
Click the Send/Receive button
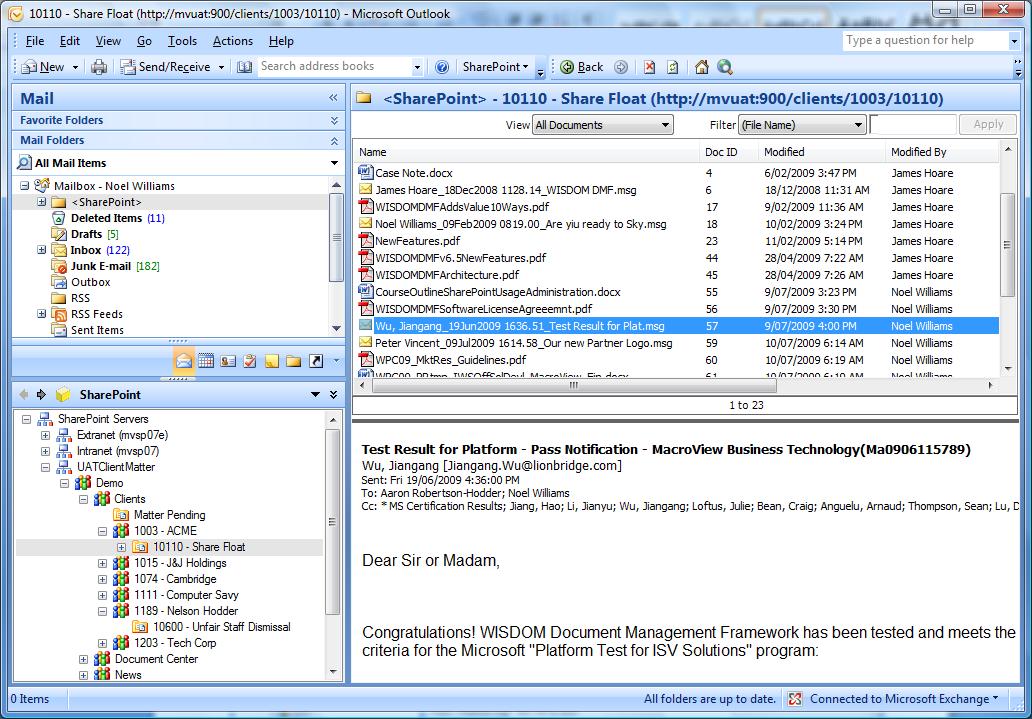point(167,67)
